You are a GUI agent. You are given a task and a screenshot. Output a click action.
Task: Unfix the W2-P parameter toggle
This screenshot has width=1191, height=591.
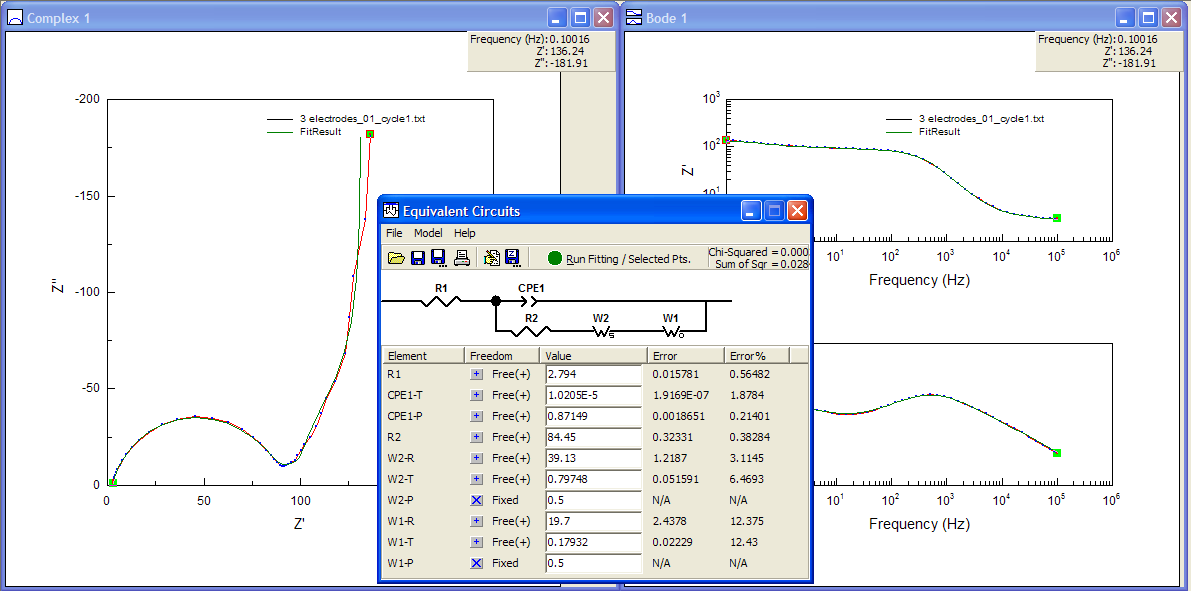coord(476,500)
